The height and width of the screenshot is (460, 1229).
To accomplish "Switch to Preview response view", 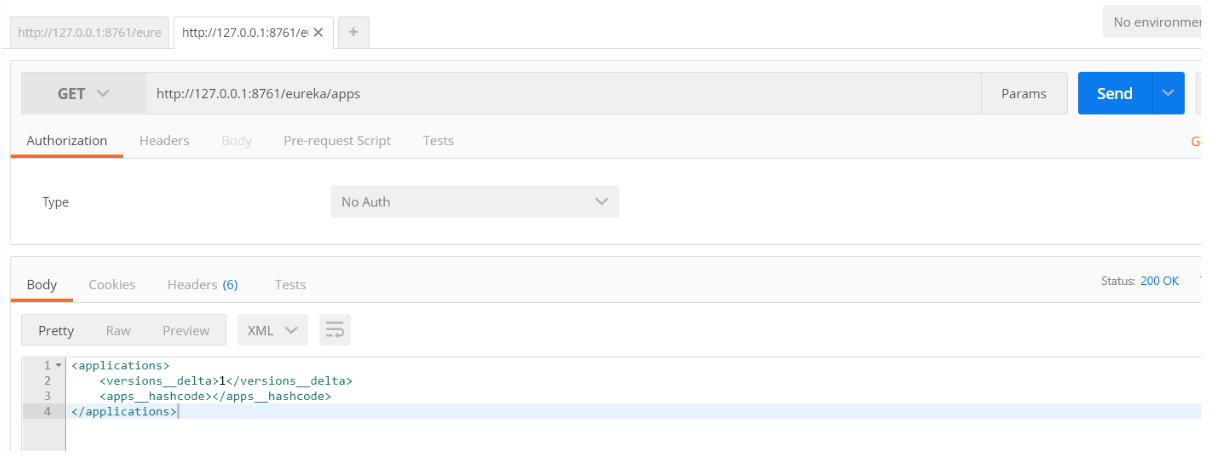I will (x=186, y=330).
